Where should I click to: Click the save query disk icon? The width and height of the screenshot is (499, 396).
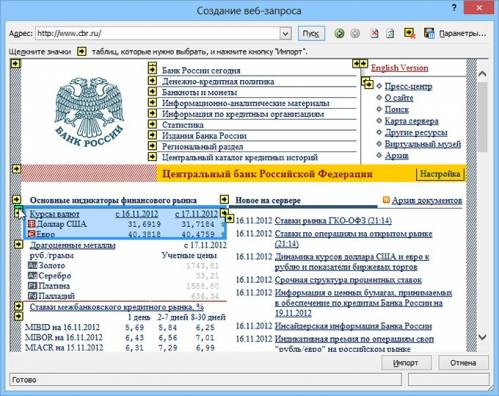[x=429, y=33]
